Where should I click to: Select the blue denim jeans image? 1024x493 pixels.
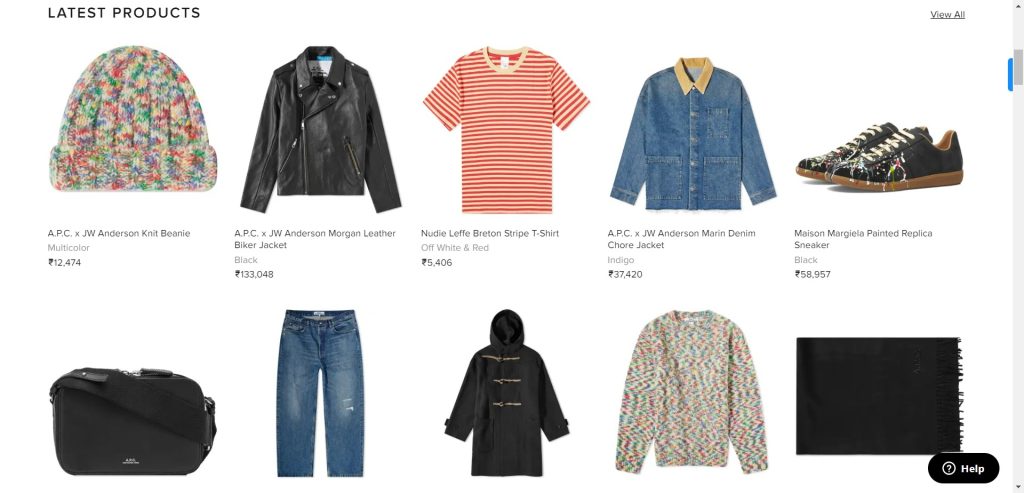point(320,392)
